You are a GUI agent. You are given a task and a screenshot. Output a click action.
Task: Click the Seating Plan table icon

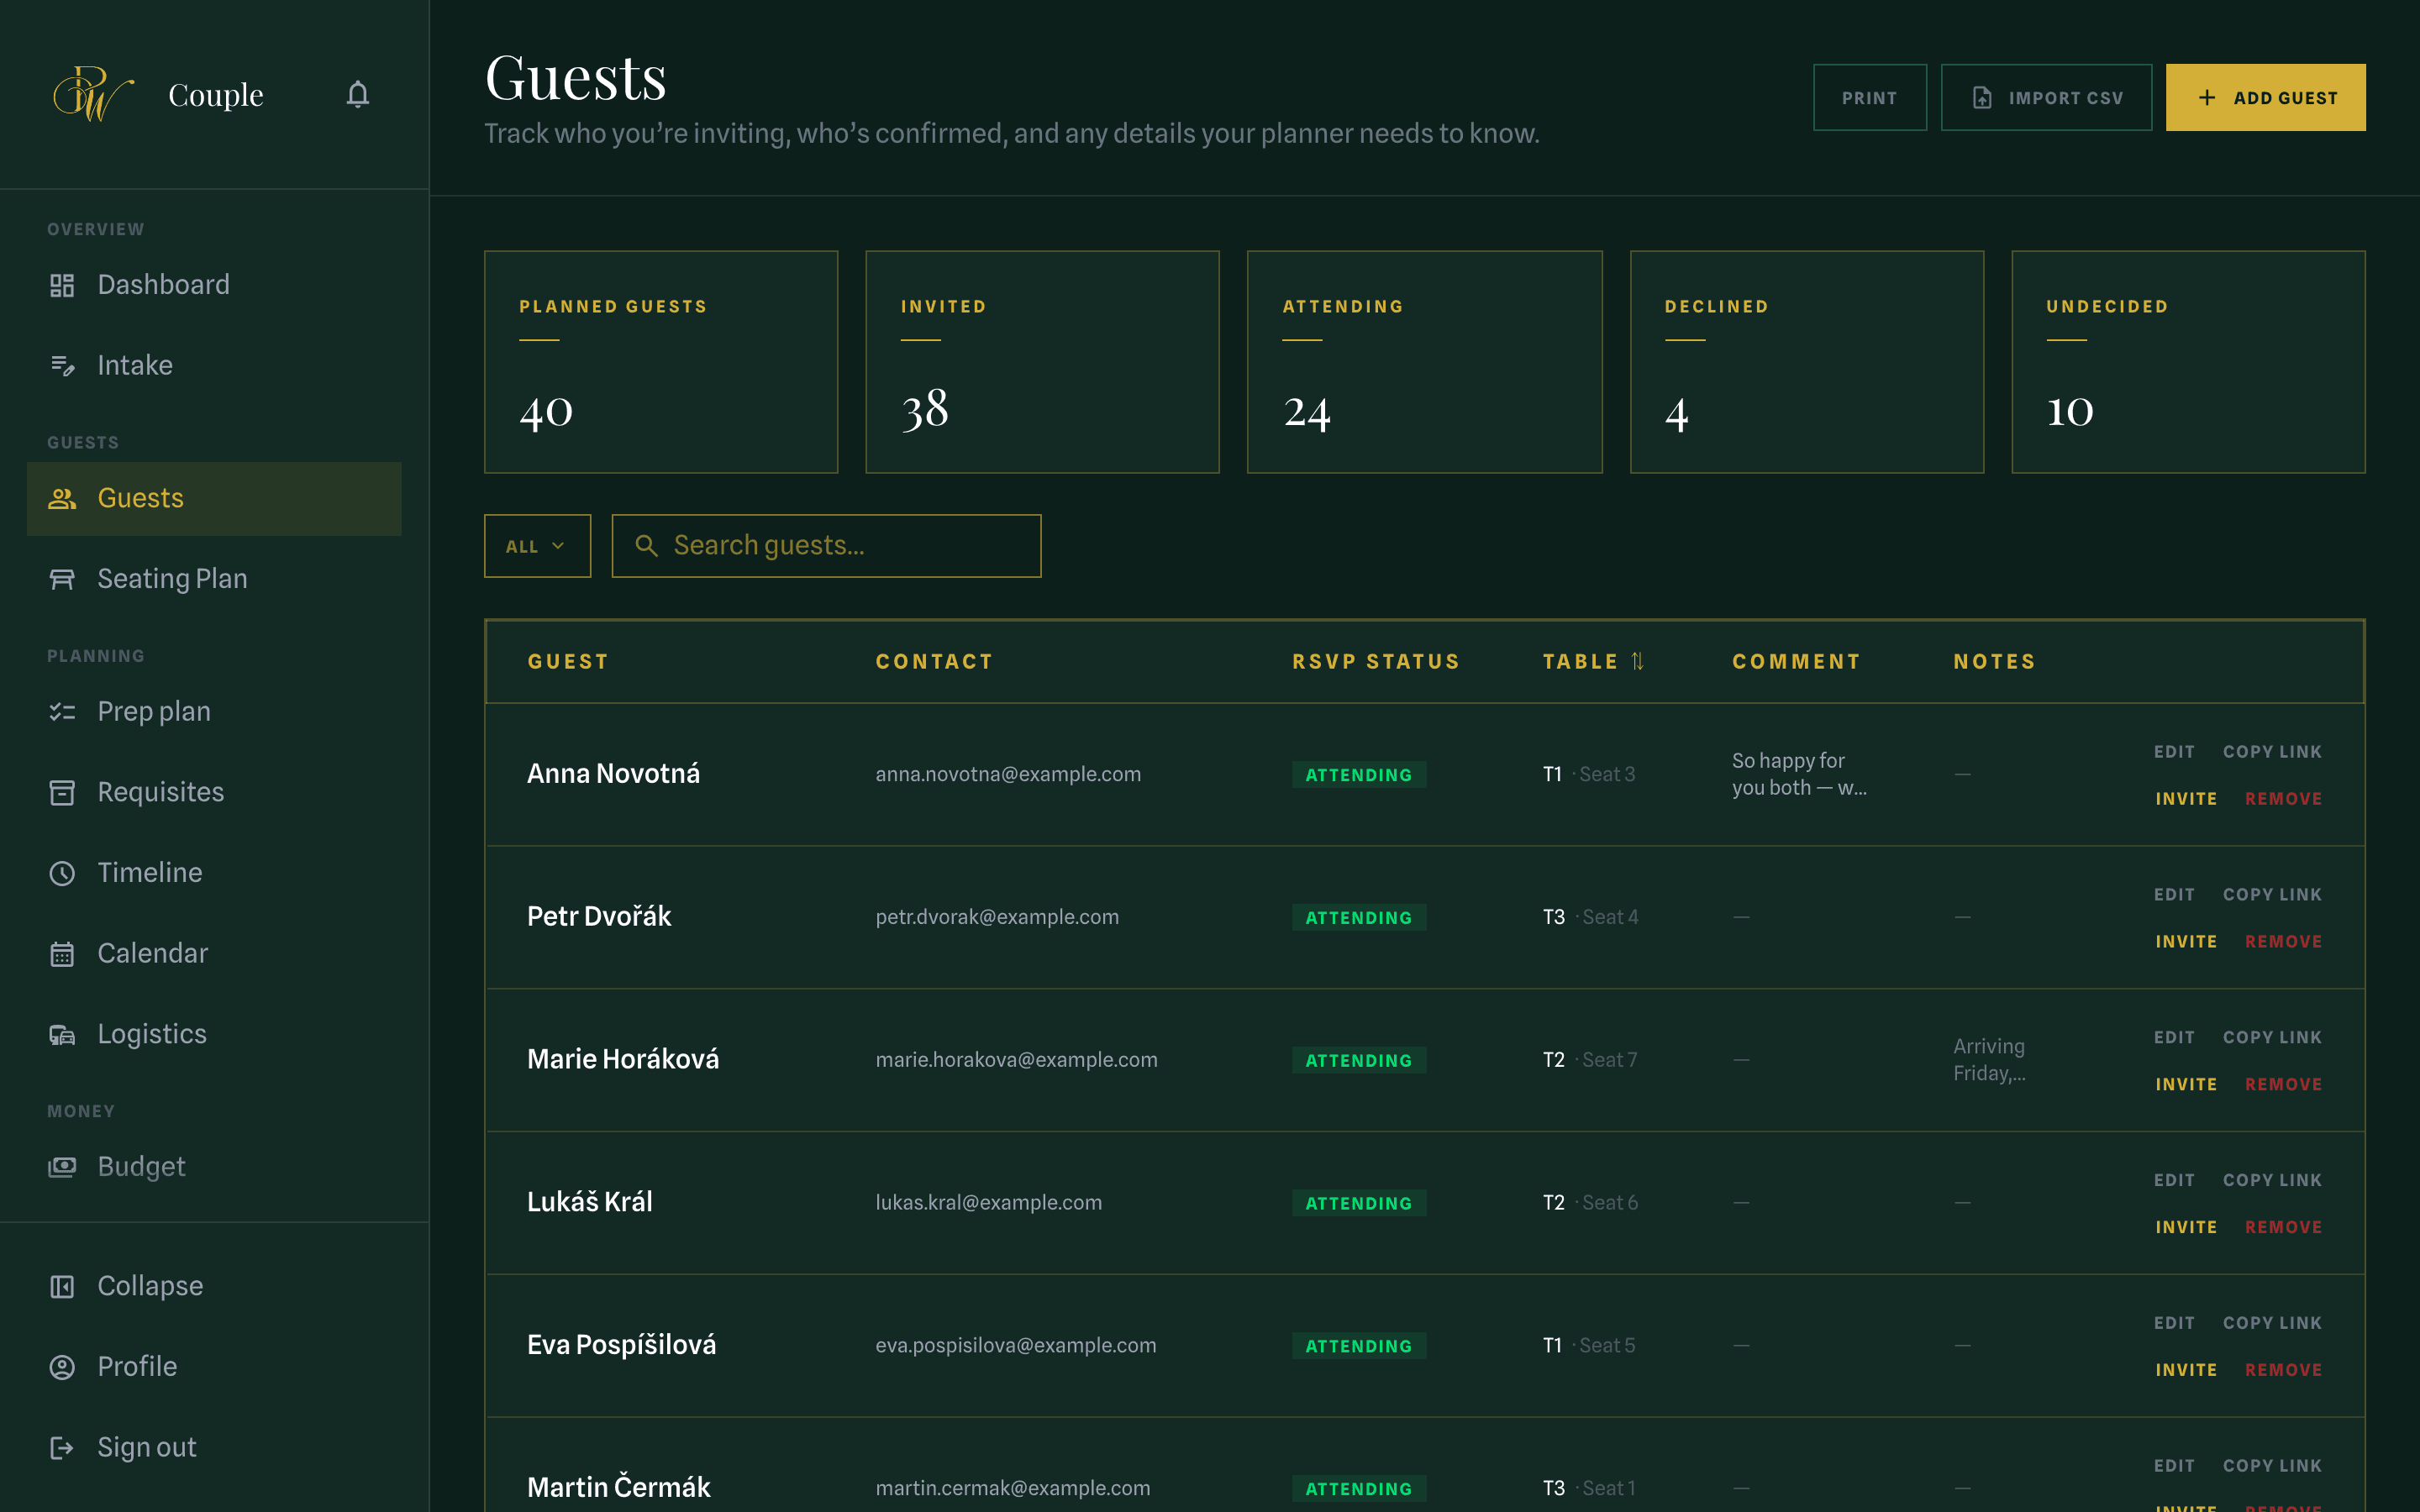[62, 579]
